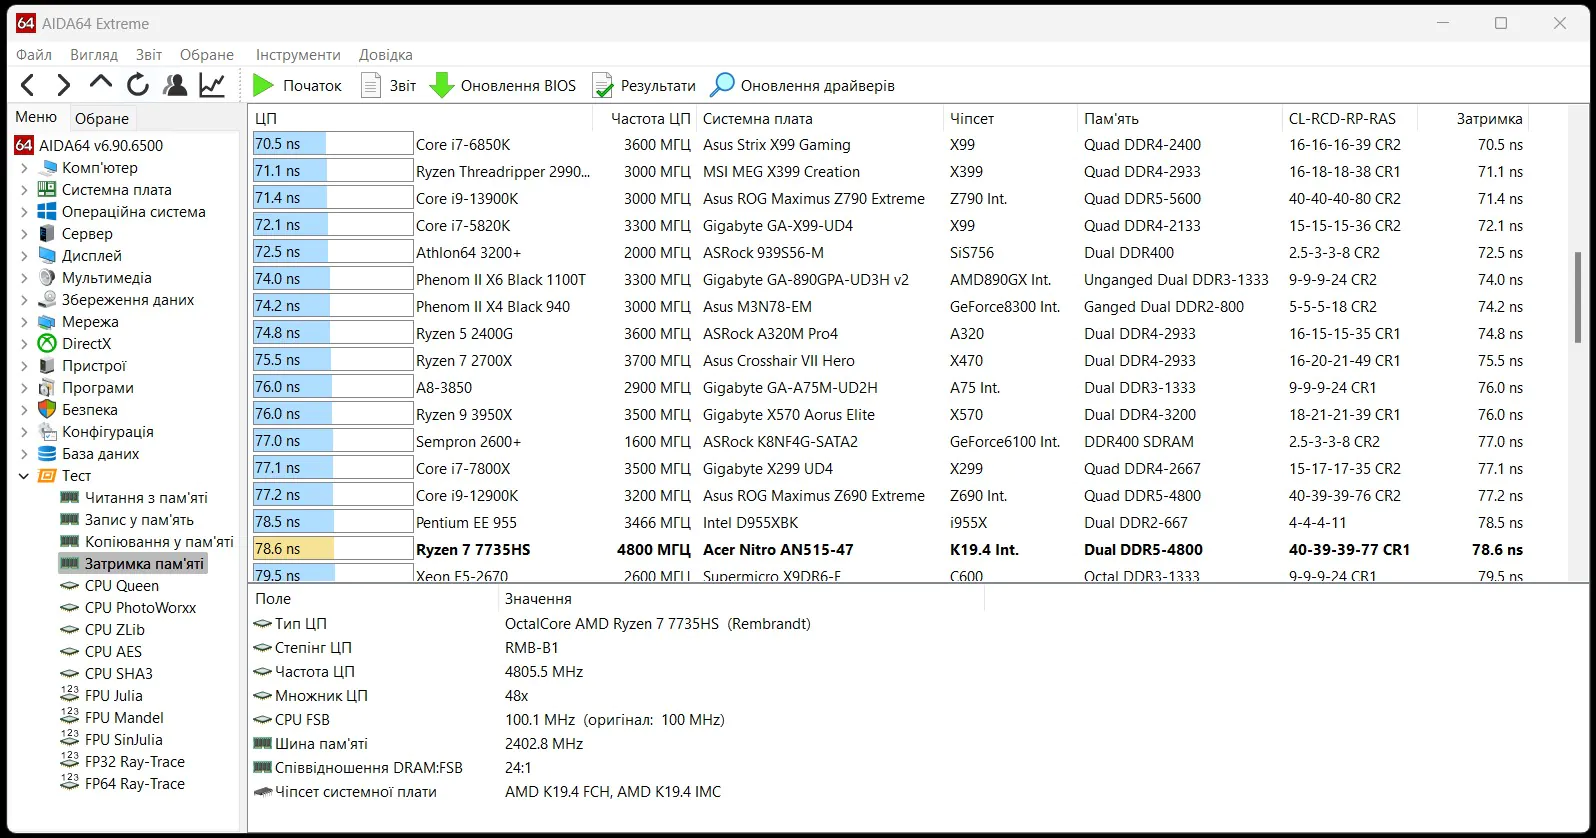Click the Конфігурація icon
This screenshot has height=838, width=1596.
(46, 432)
